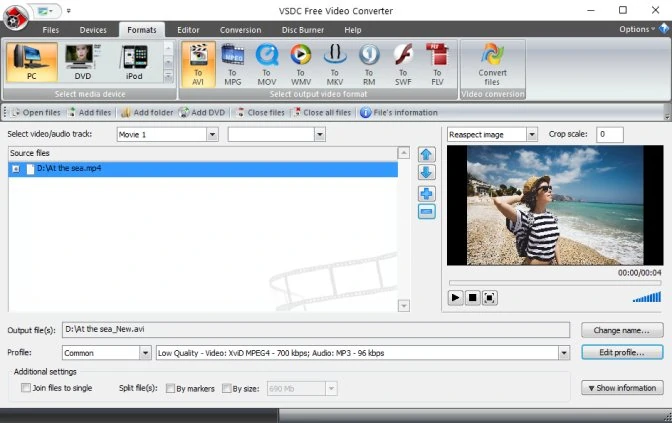The width and height of the screenshot is (672, 423).
Task: Switch to the Devices tab
Action: pyautogui.click(x=93, y=30)
